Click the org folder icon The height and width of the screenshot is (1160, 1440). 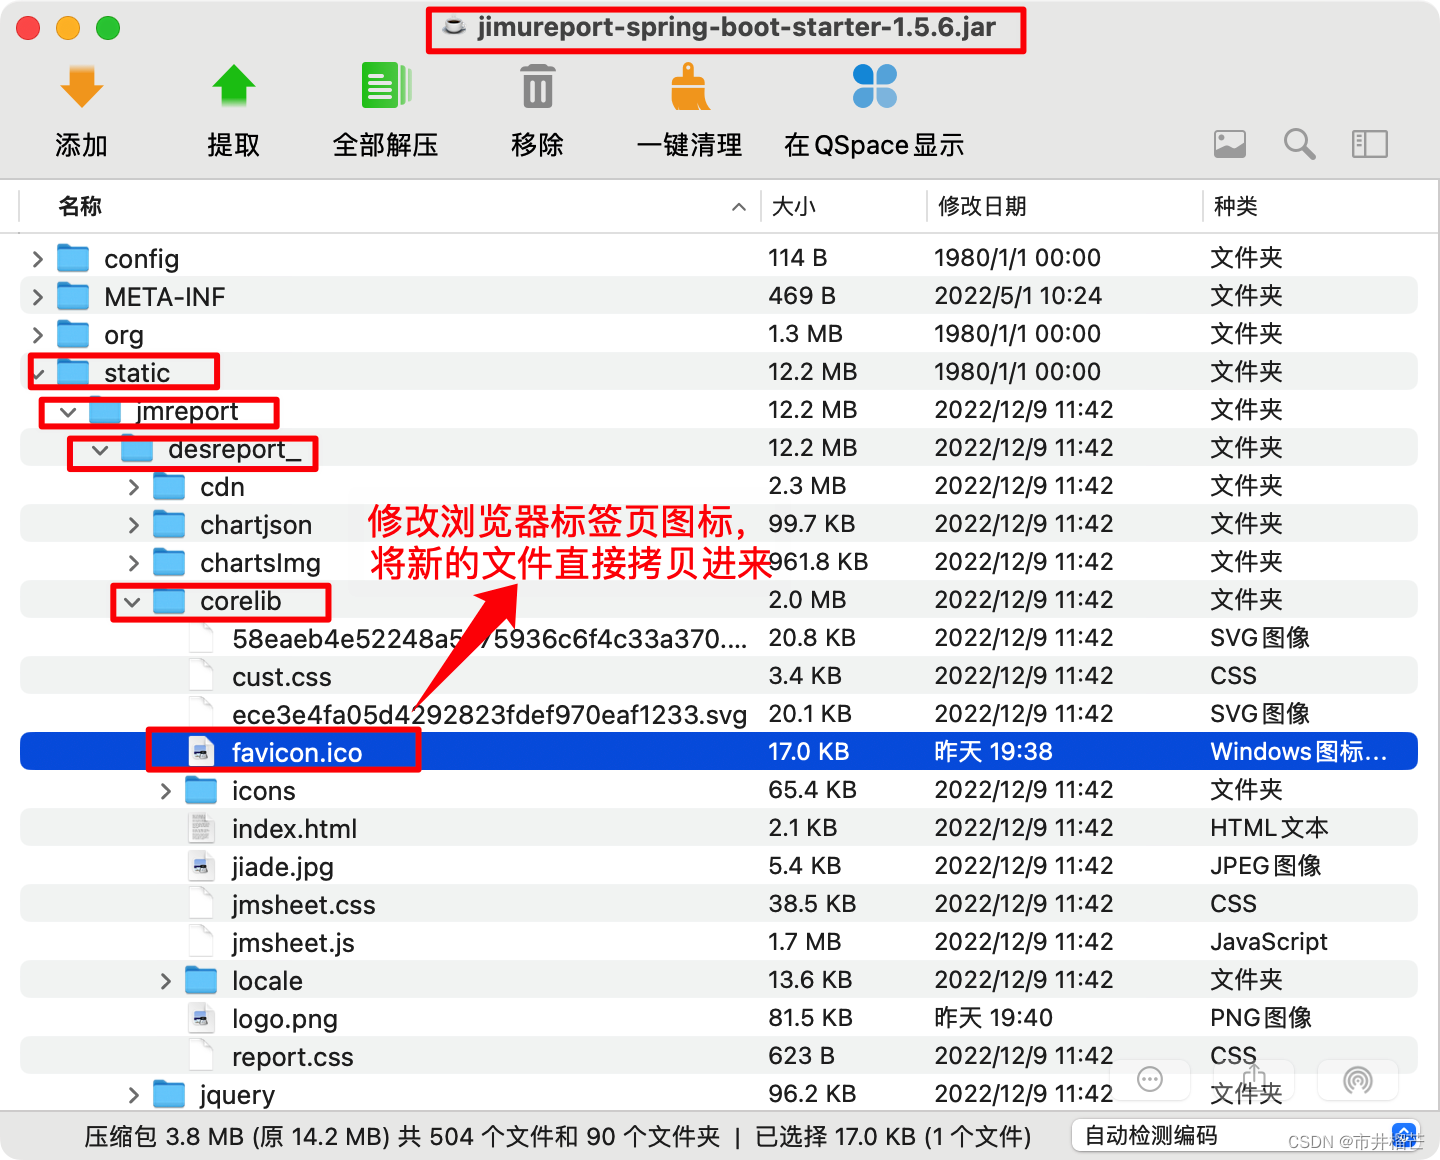(73, 334)
